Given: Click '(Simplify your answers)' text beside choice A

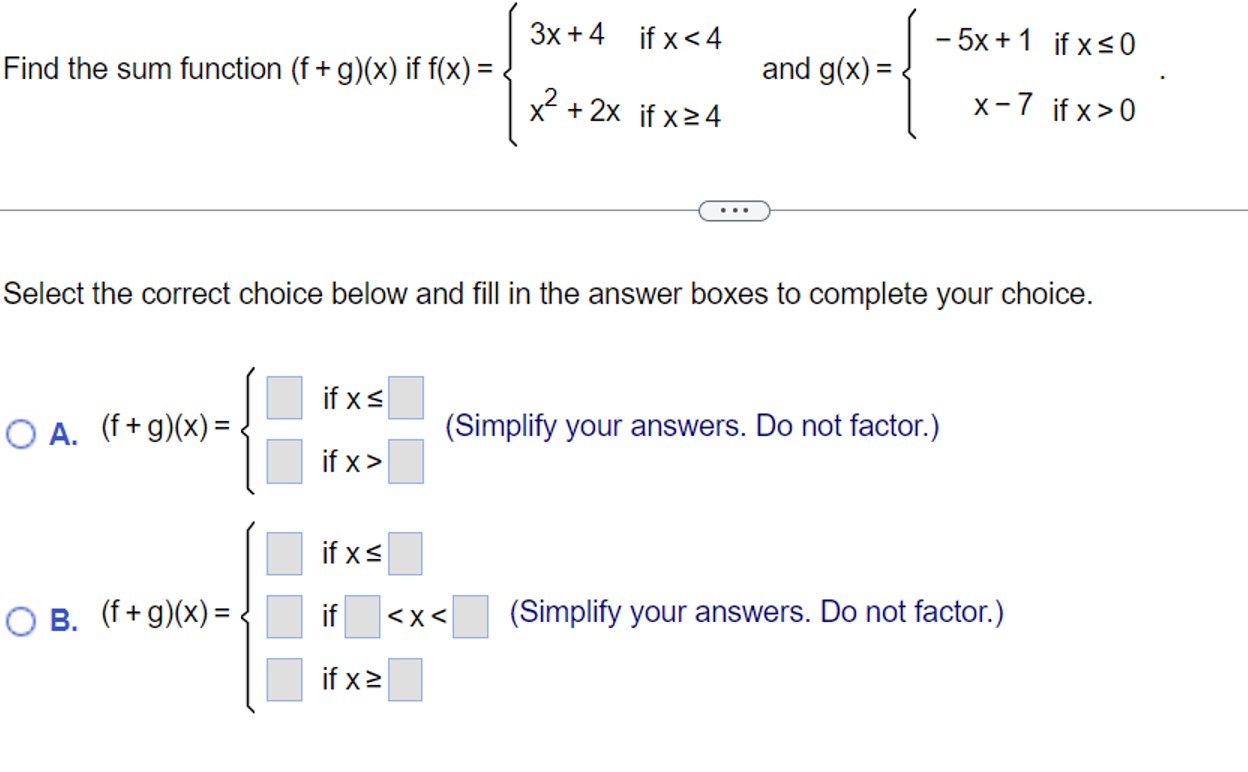Looking at the screenshot, I should (x=690, y=425).
